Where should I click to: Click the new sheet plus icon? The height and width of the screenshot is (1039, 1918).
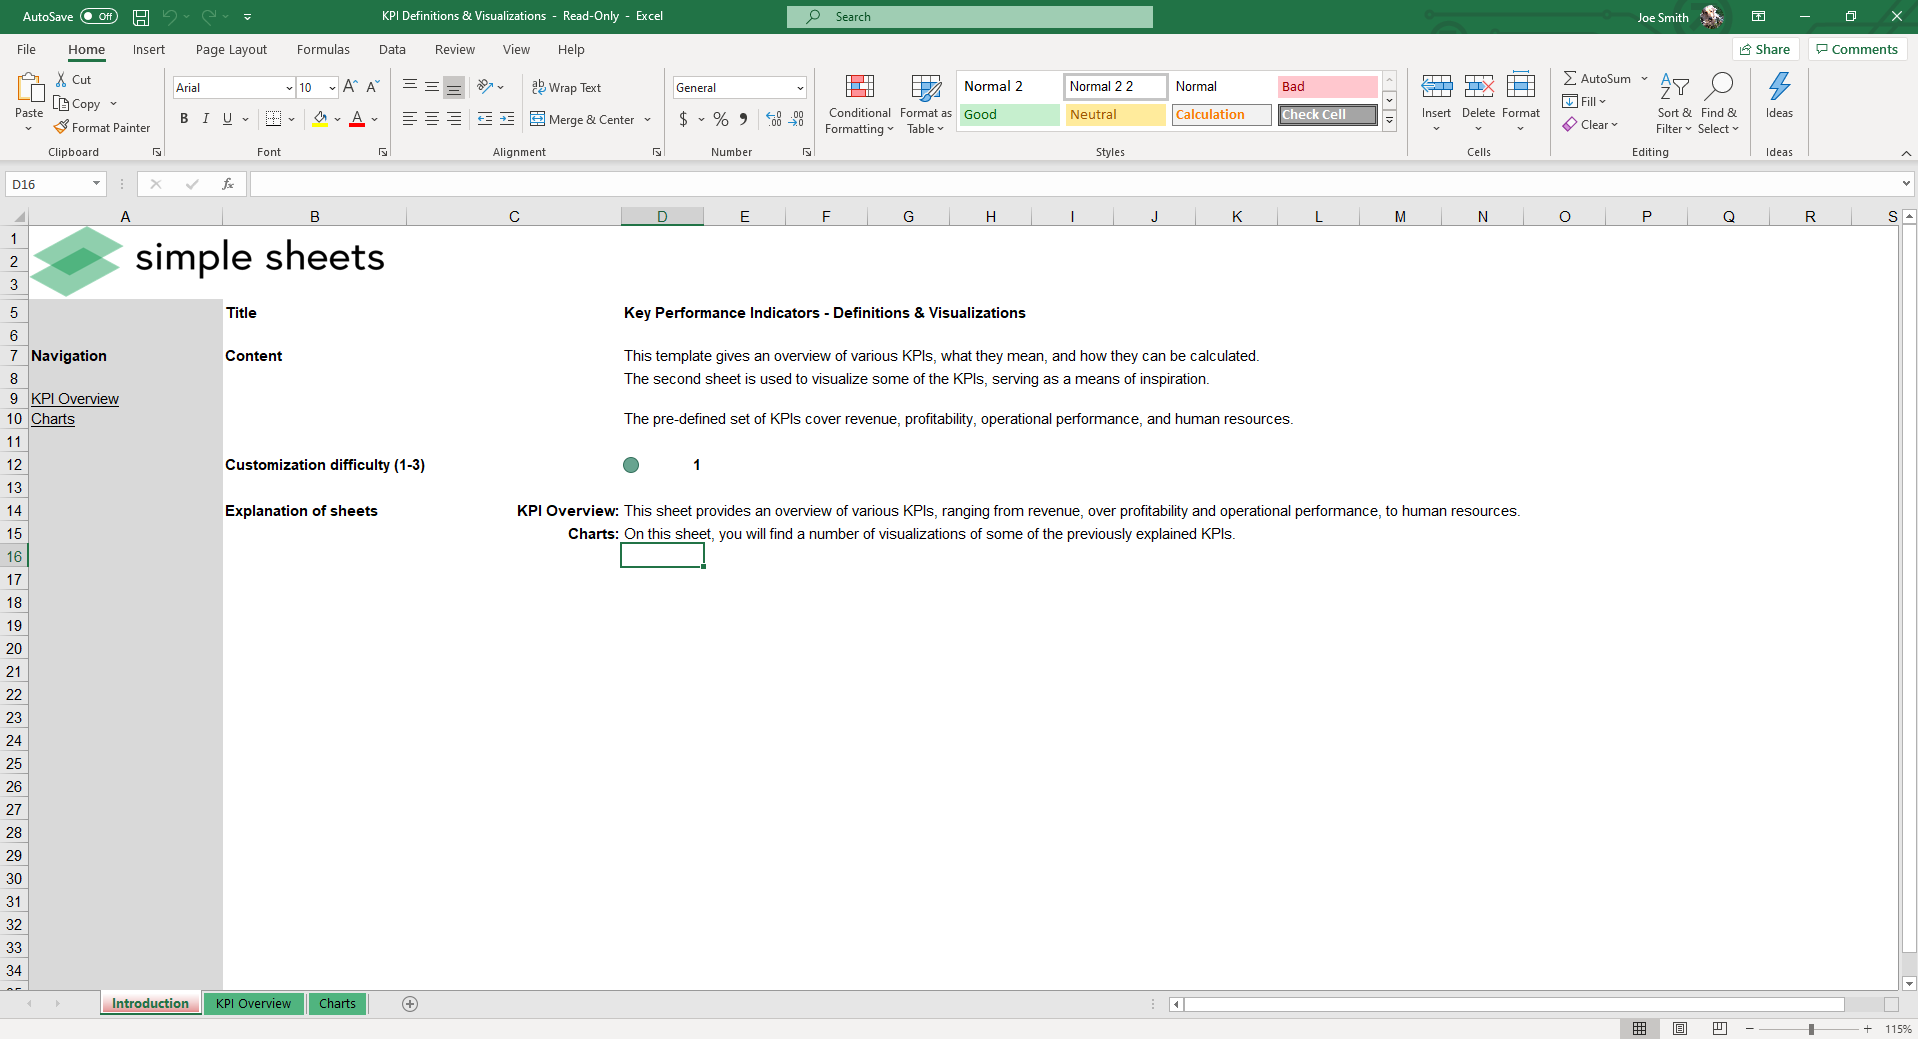point(410,1004)
